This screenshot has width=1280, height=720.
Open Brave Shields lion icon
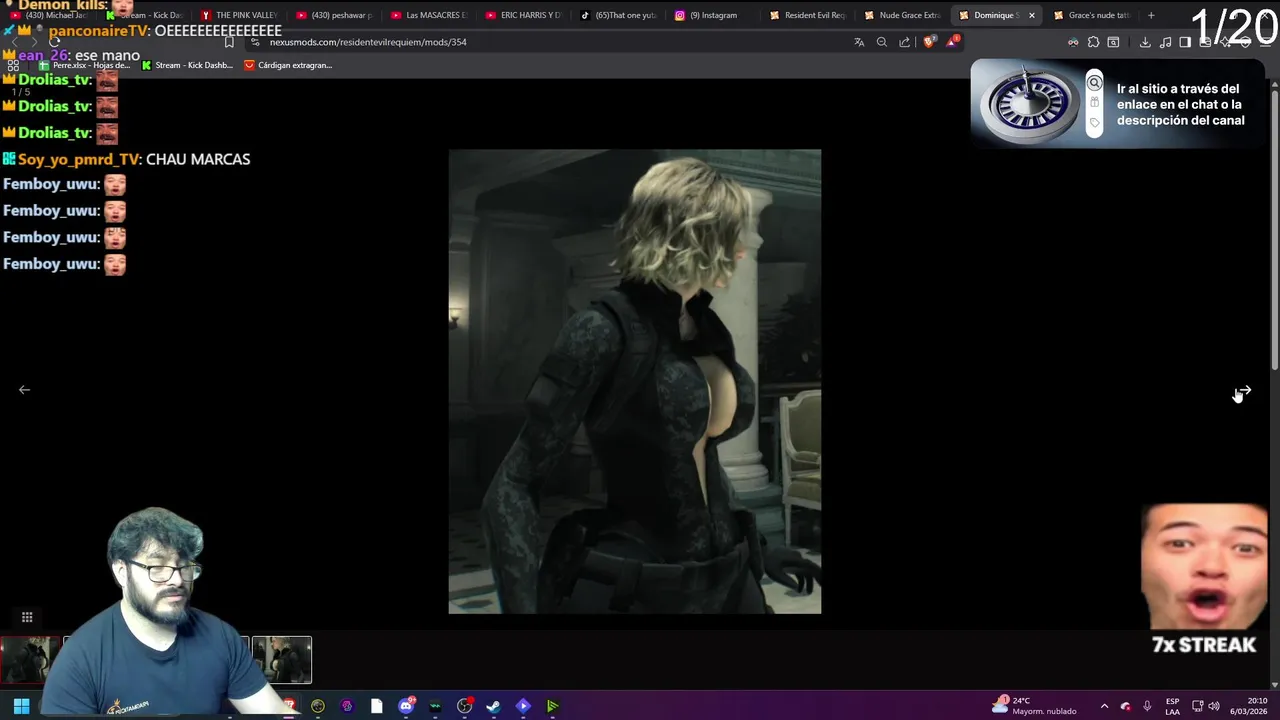point(929,42)
